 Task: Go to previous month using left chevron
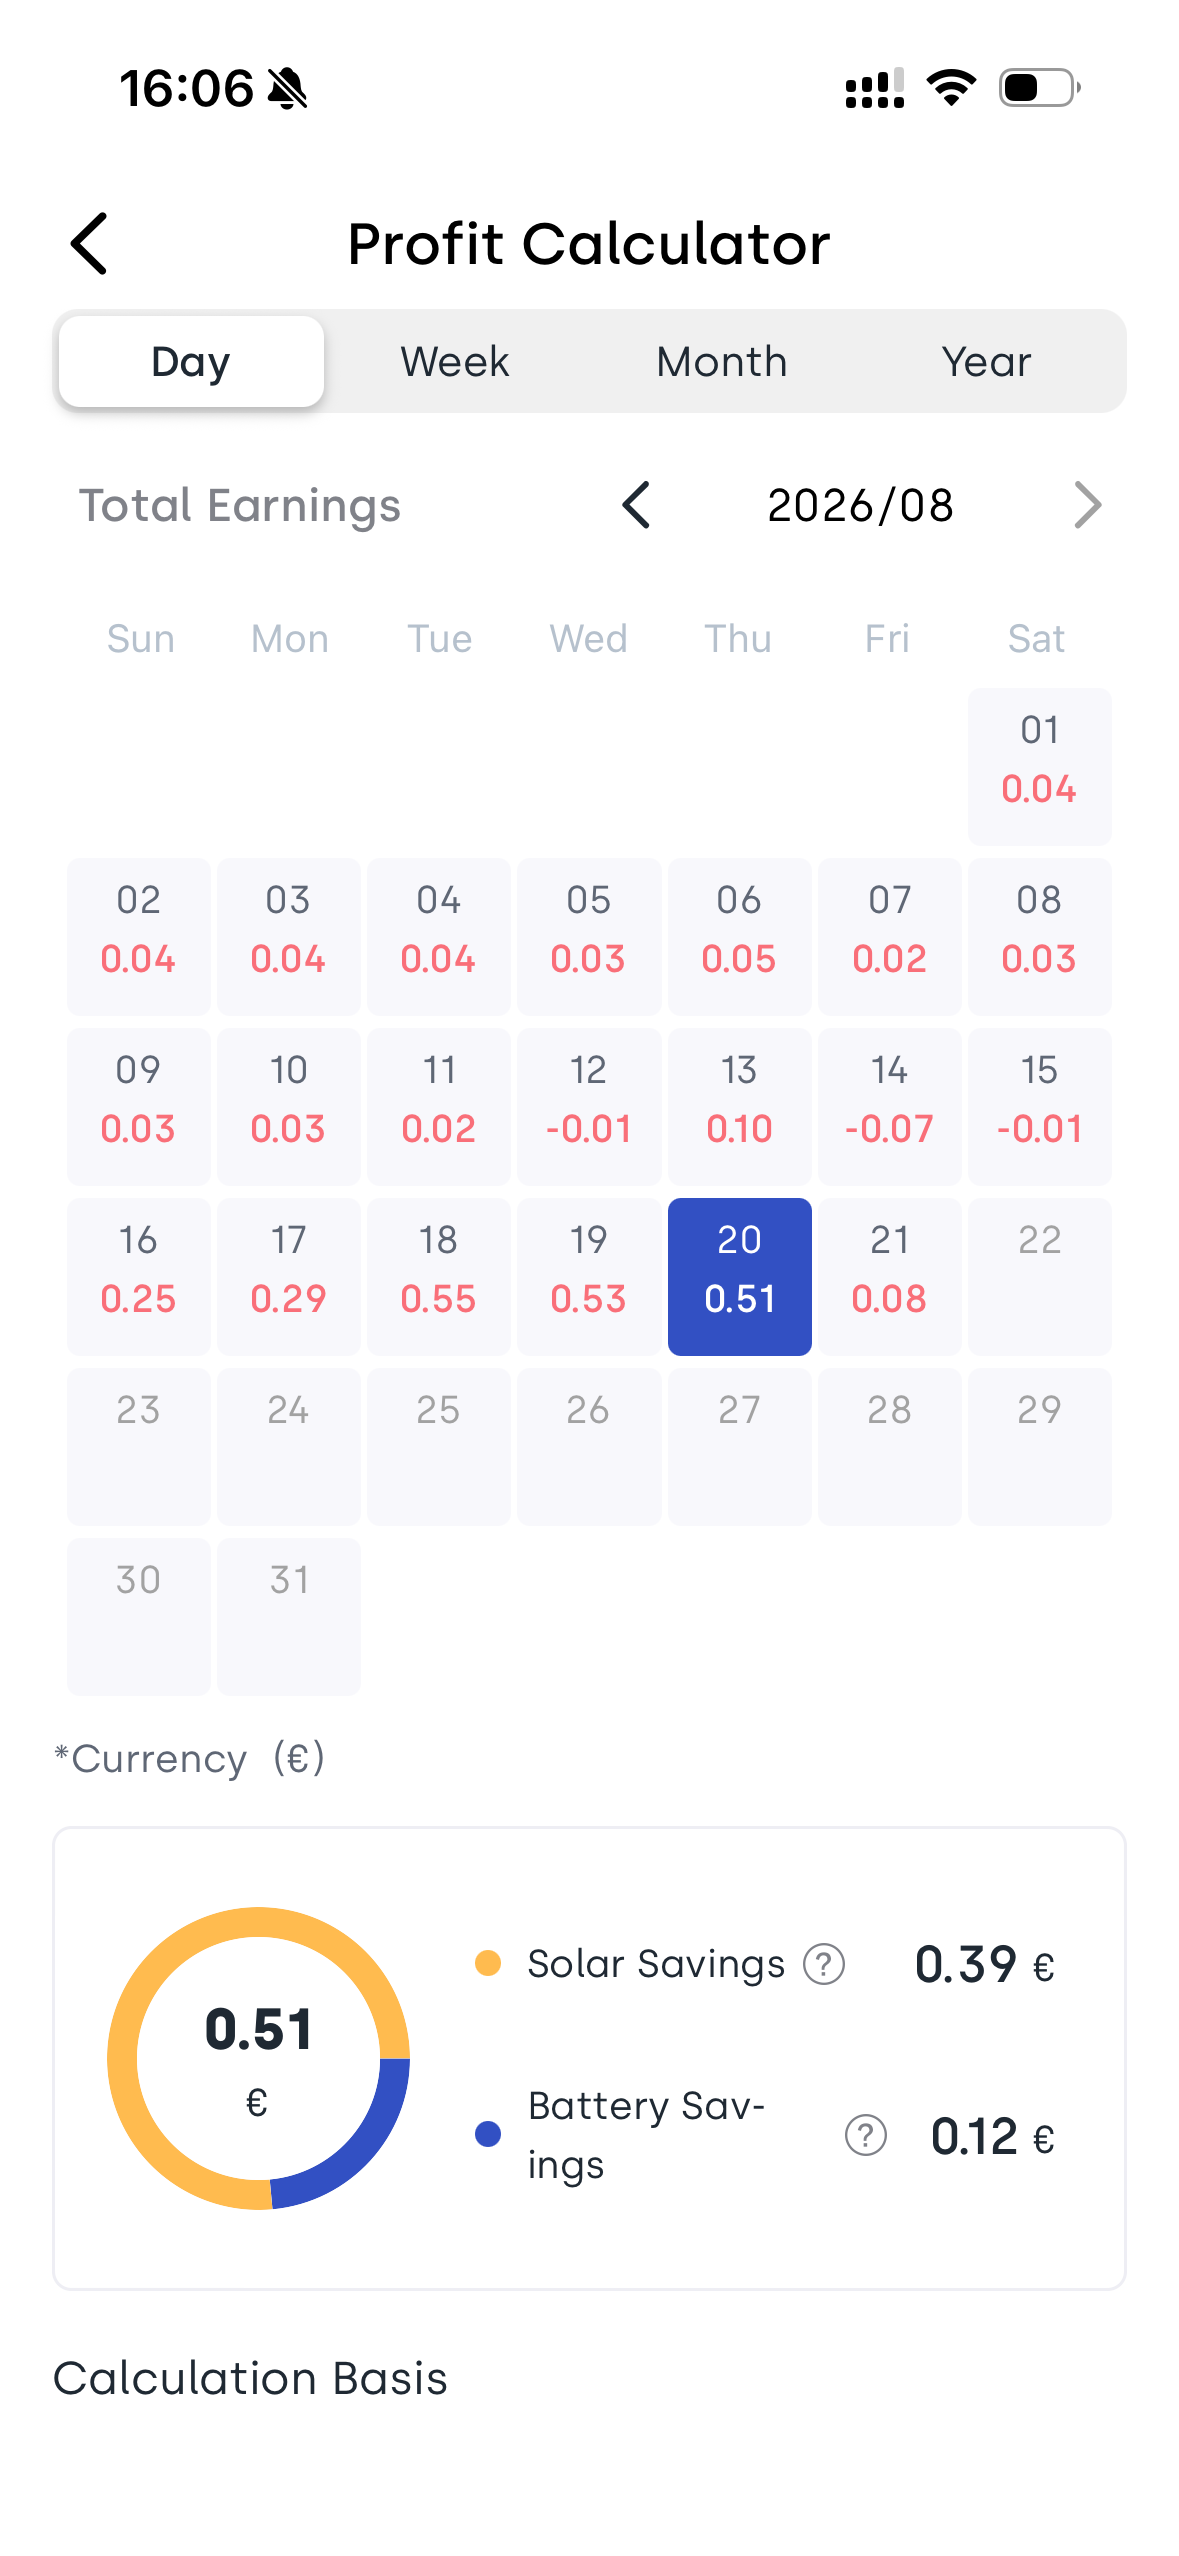click(x=636, y=505)
